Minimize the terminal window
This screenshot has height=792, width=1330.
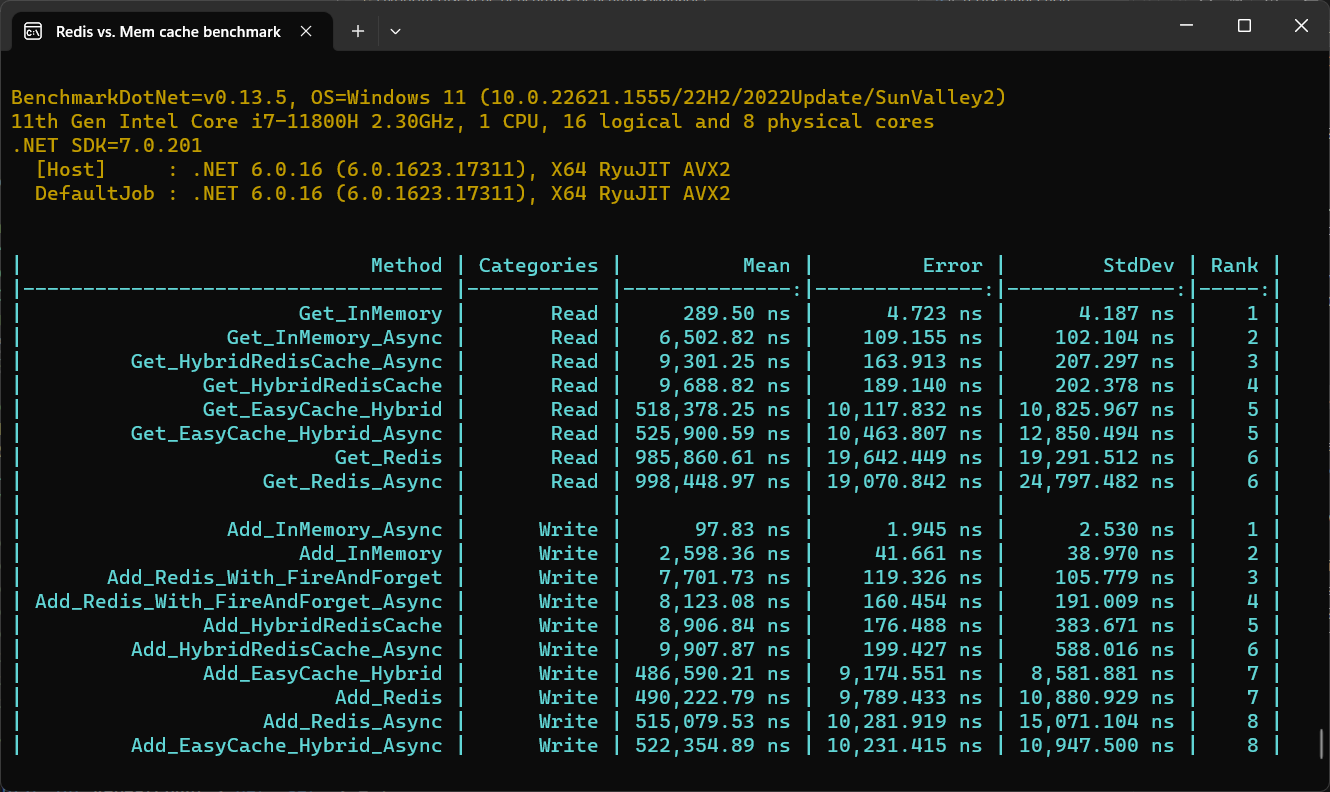(1187, 26)
